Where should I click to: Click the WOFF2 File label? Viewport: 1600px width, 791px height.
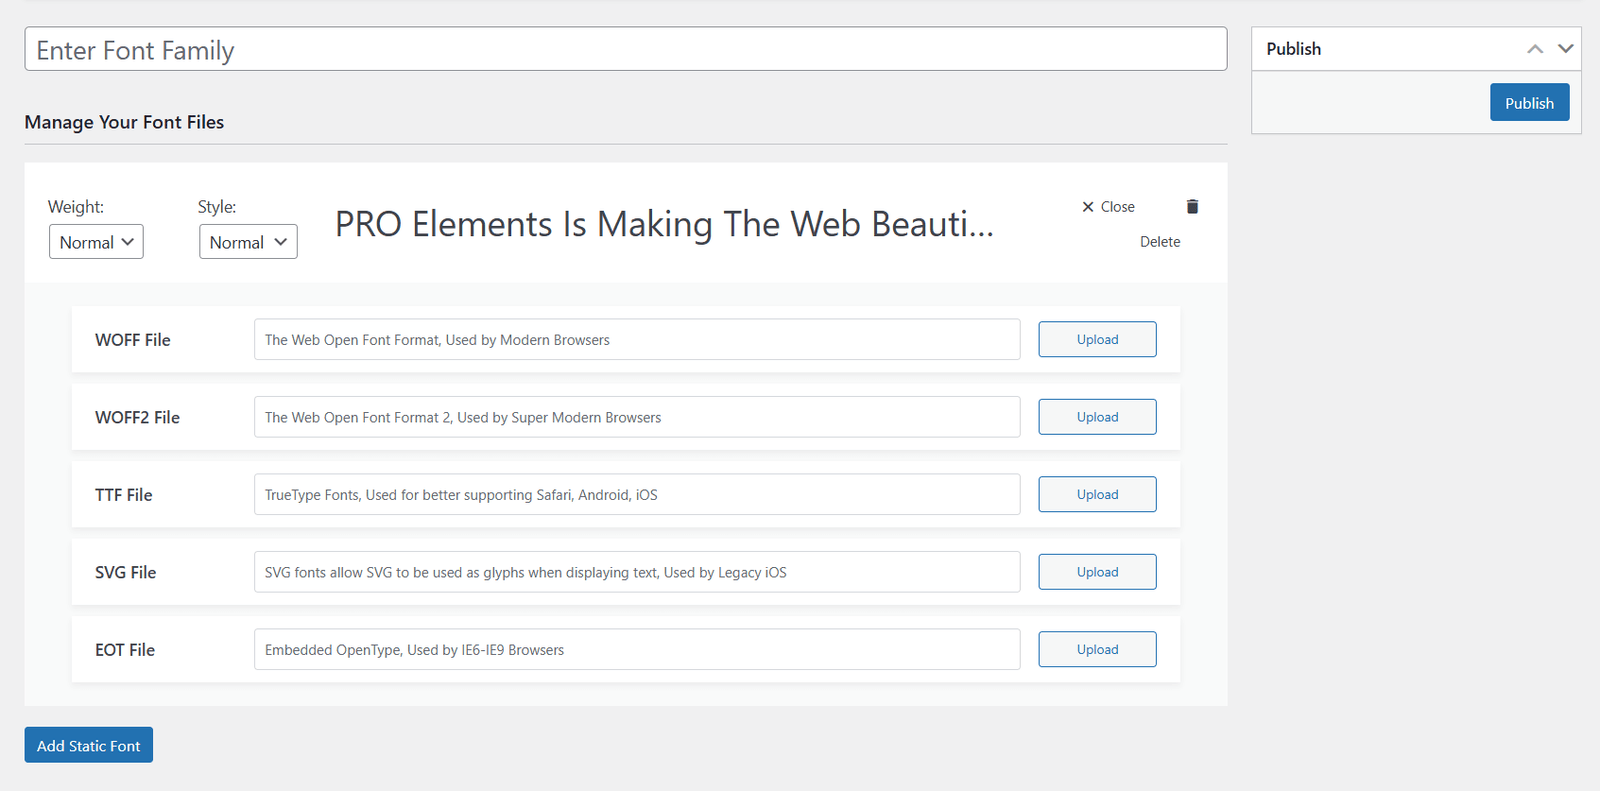coord(137,418)
